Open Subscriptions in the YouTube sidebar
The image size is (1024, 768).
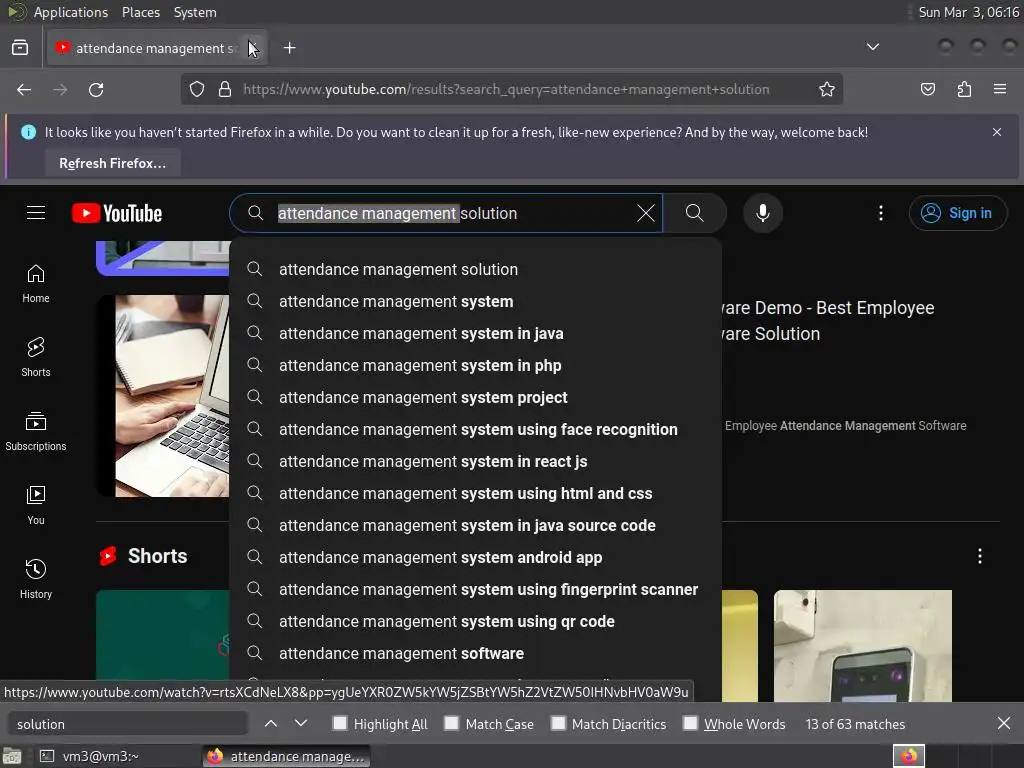[36, 431]
